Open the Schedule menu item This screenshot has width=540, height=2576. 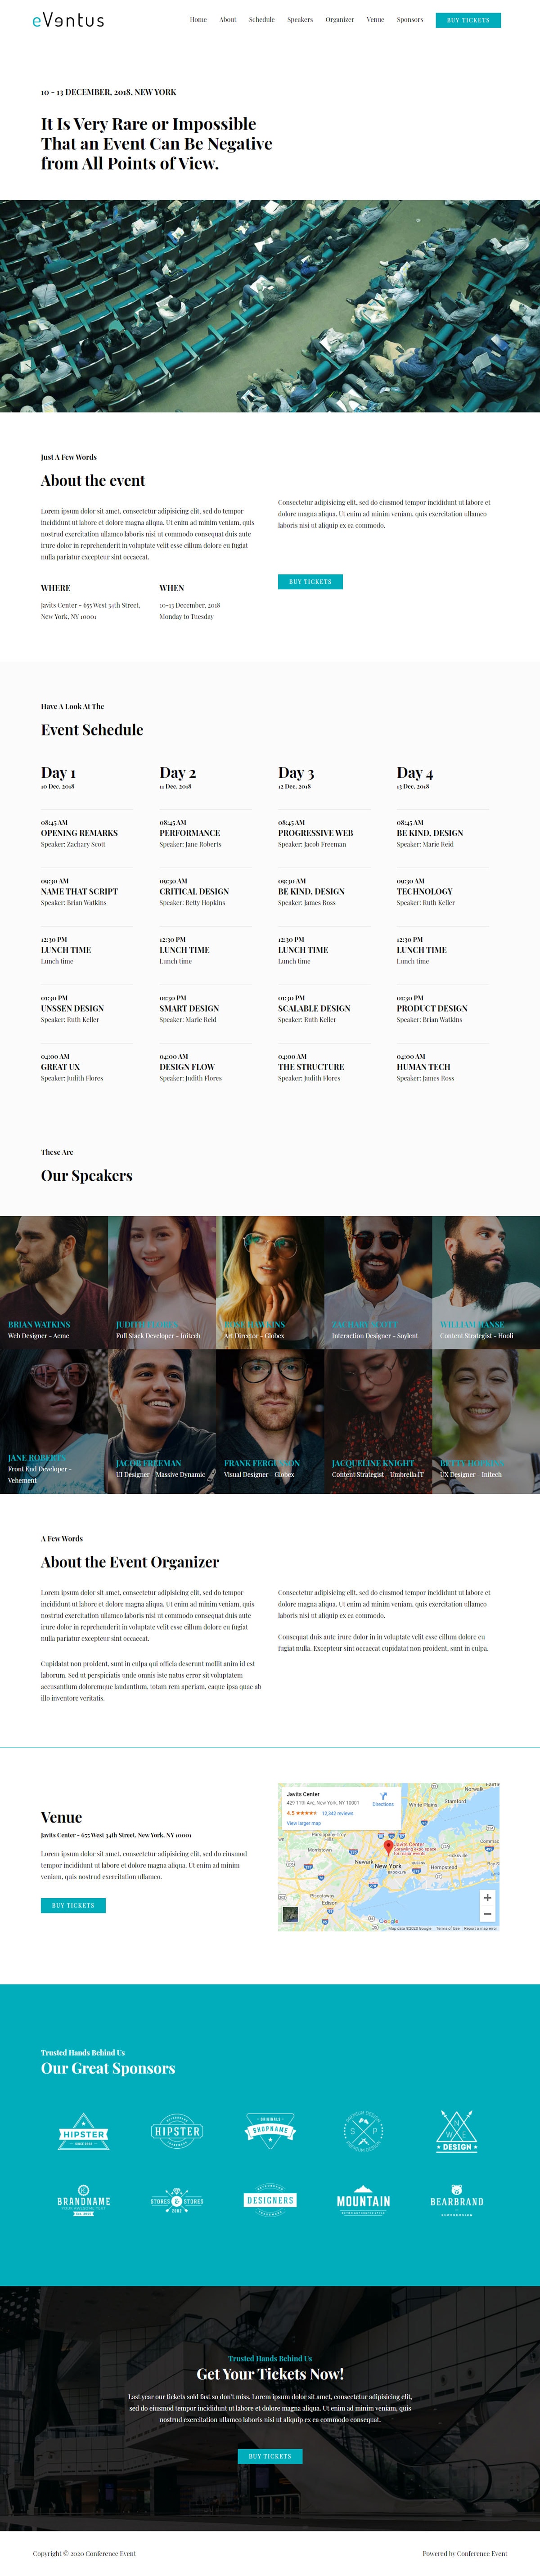point(262,20)
